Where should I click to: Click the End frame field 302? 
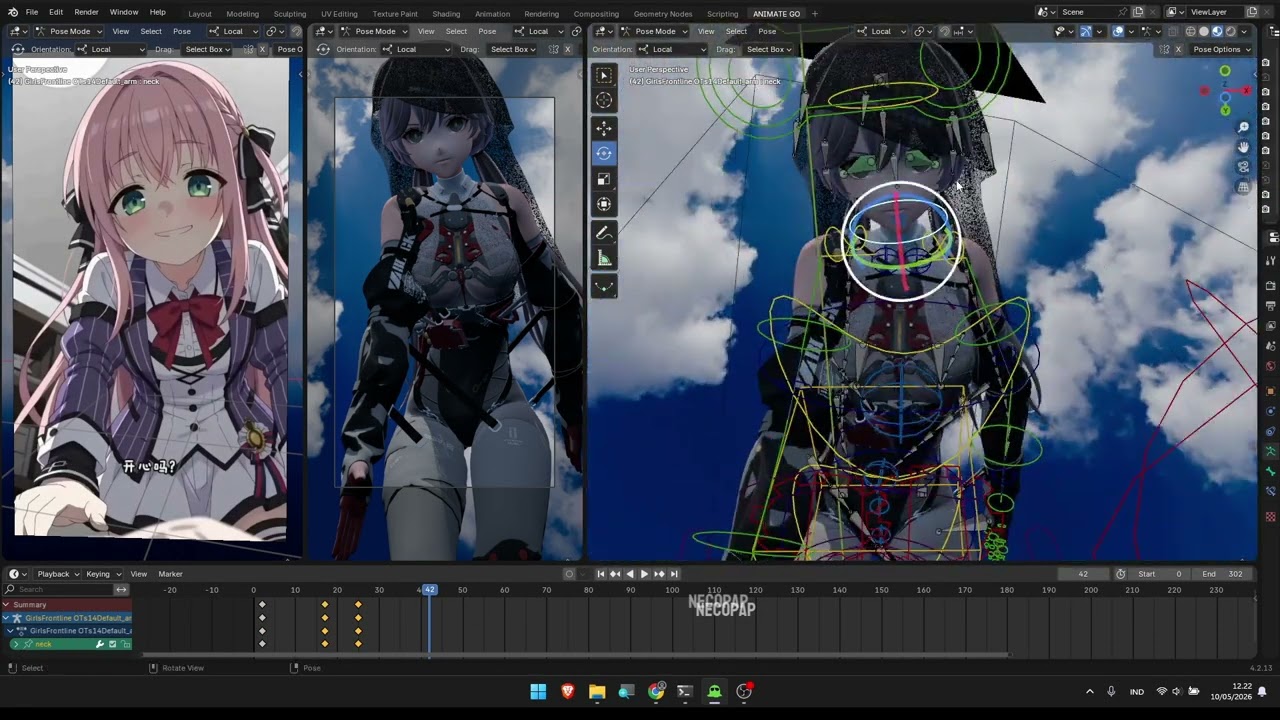pos(1222,574)
